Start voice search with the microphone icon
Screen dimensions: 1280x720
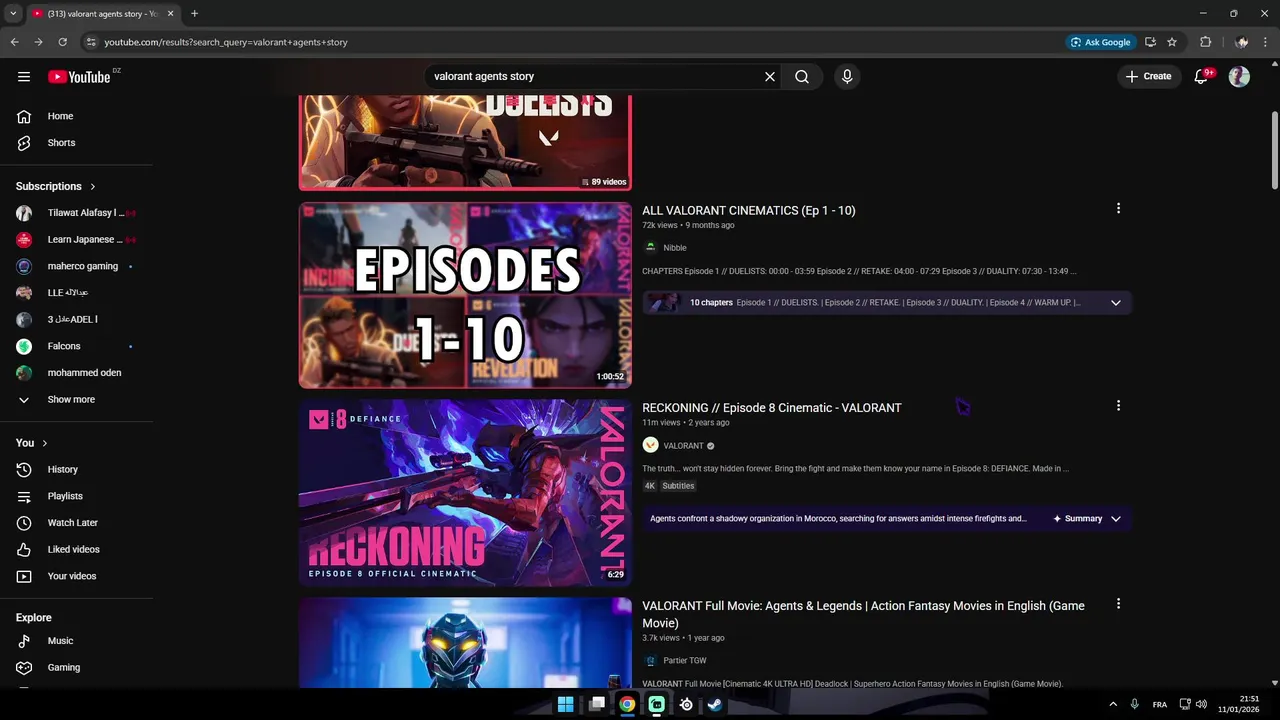(847, 76)
